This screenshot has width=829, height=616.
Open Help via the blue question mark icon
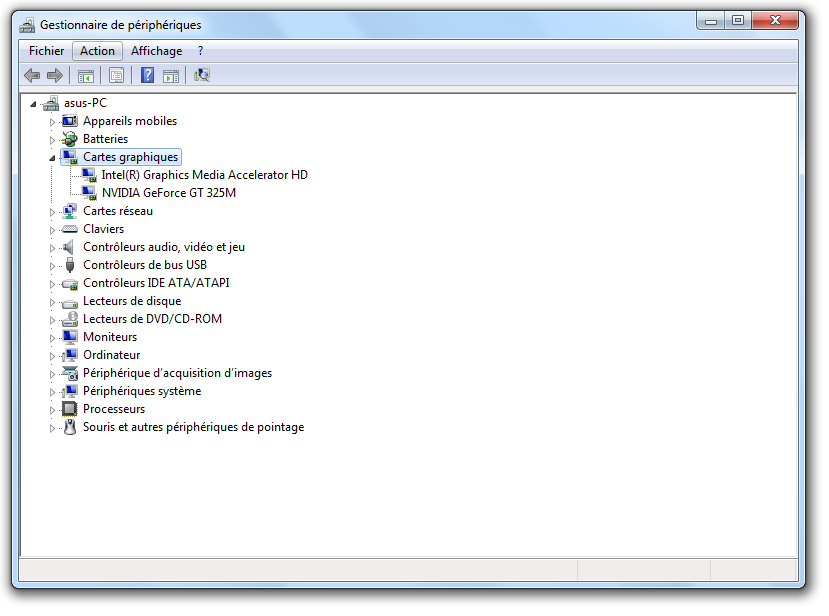(x=148, y=75)
